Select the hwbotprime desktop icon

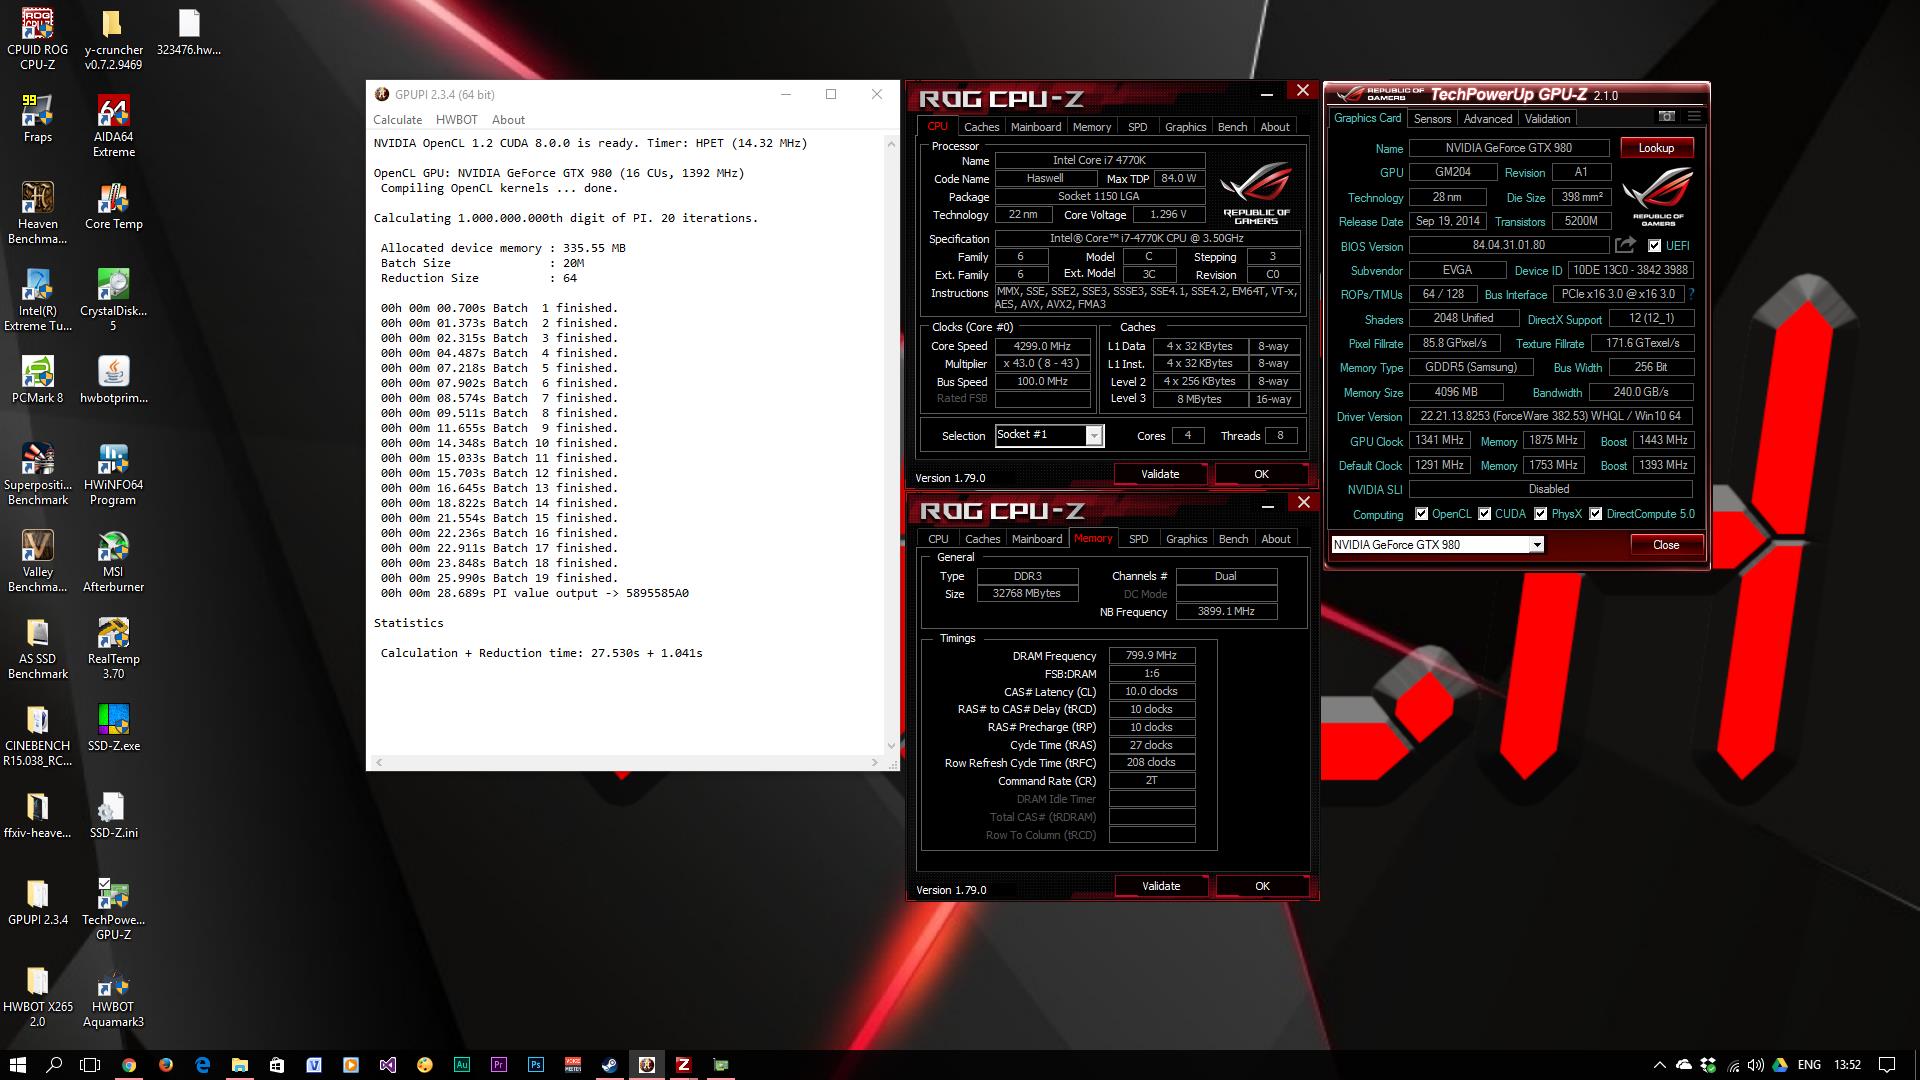(x=113, y=380)
